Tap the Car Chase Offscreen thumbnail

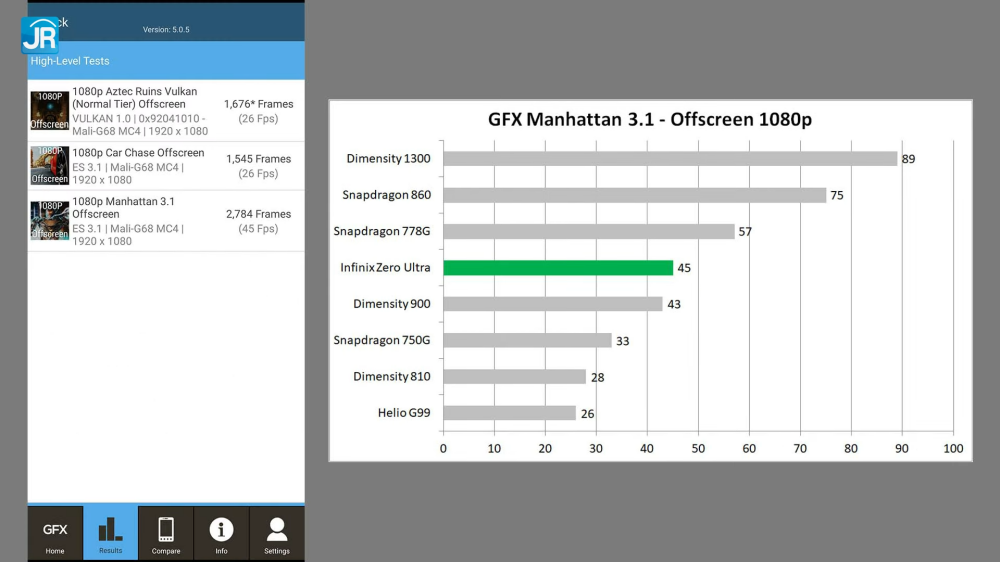pyautogui.click(x=49, y=165)
